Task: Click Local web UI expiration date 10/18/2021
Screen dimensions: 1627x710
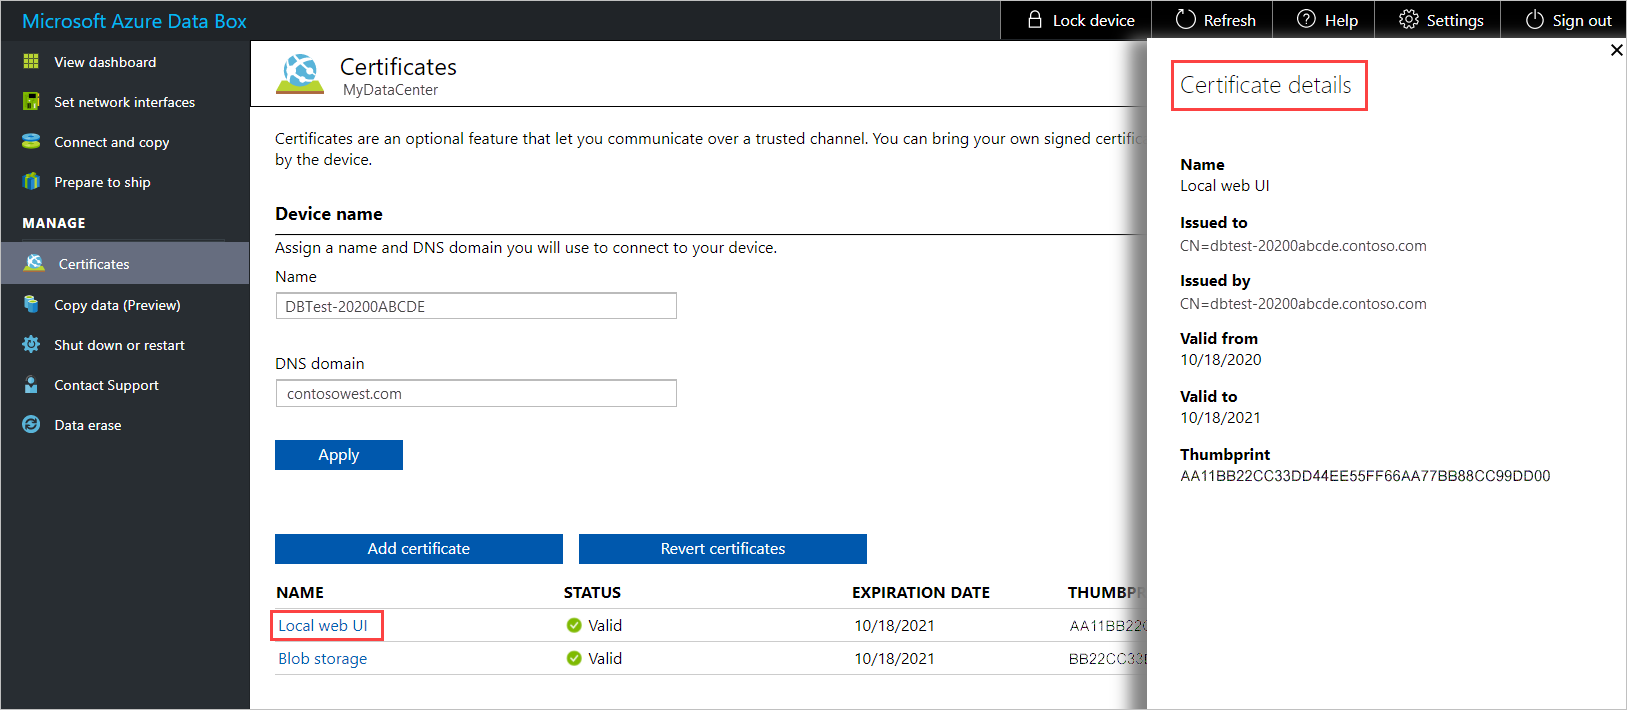Action: click(x=894, y=626)
